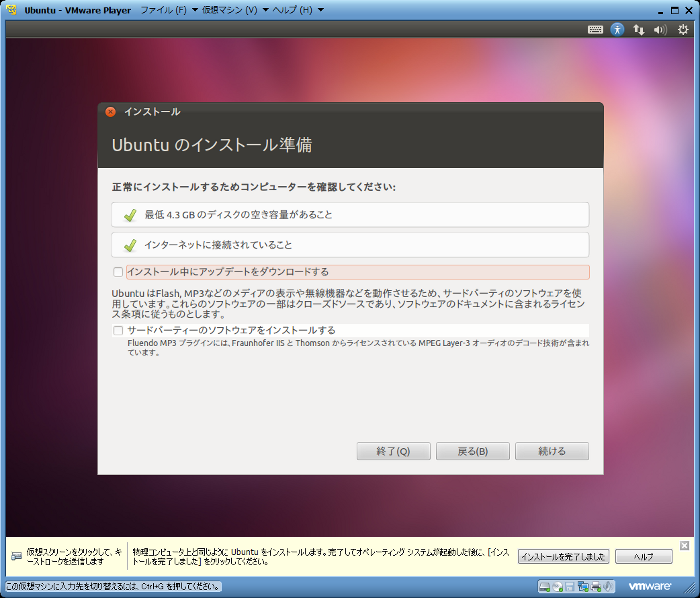This screenshot has width=700, height=598.
Task: Click the network connection arrows icon
Action: (x=639, y=30)
